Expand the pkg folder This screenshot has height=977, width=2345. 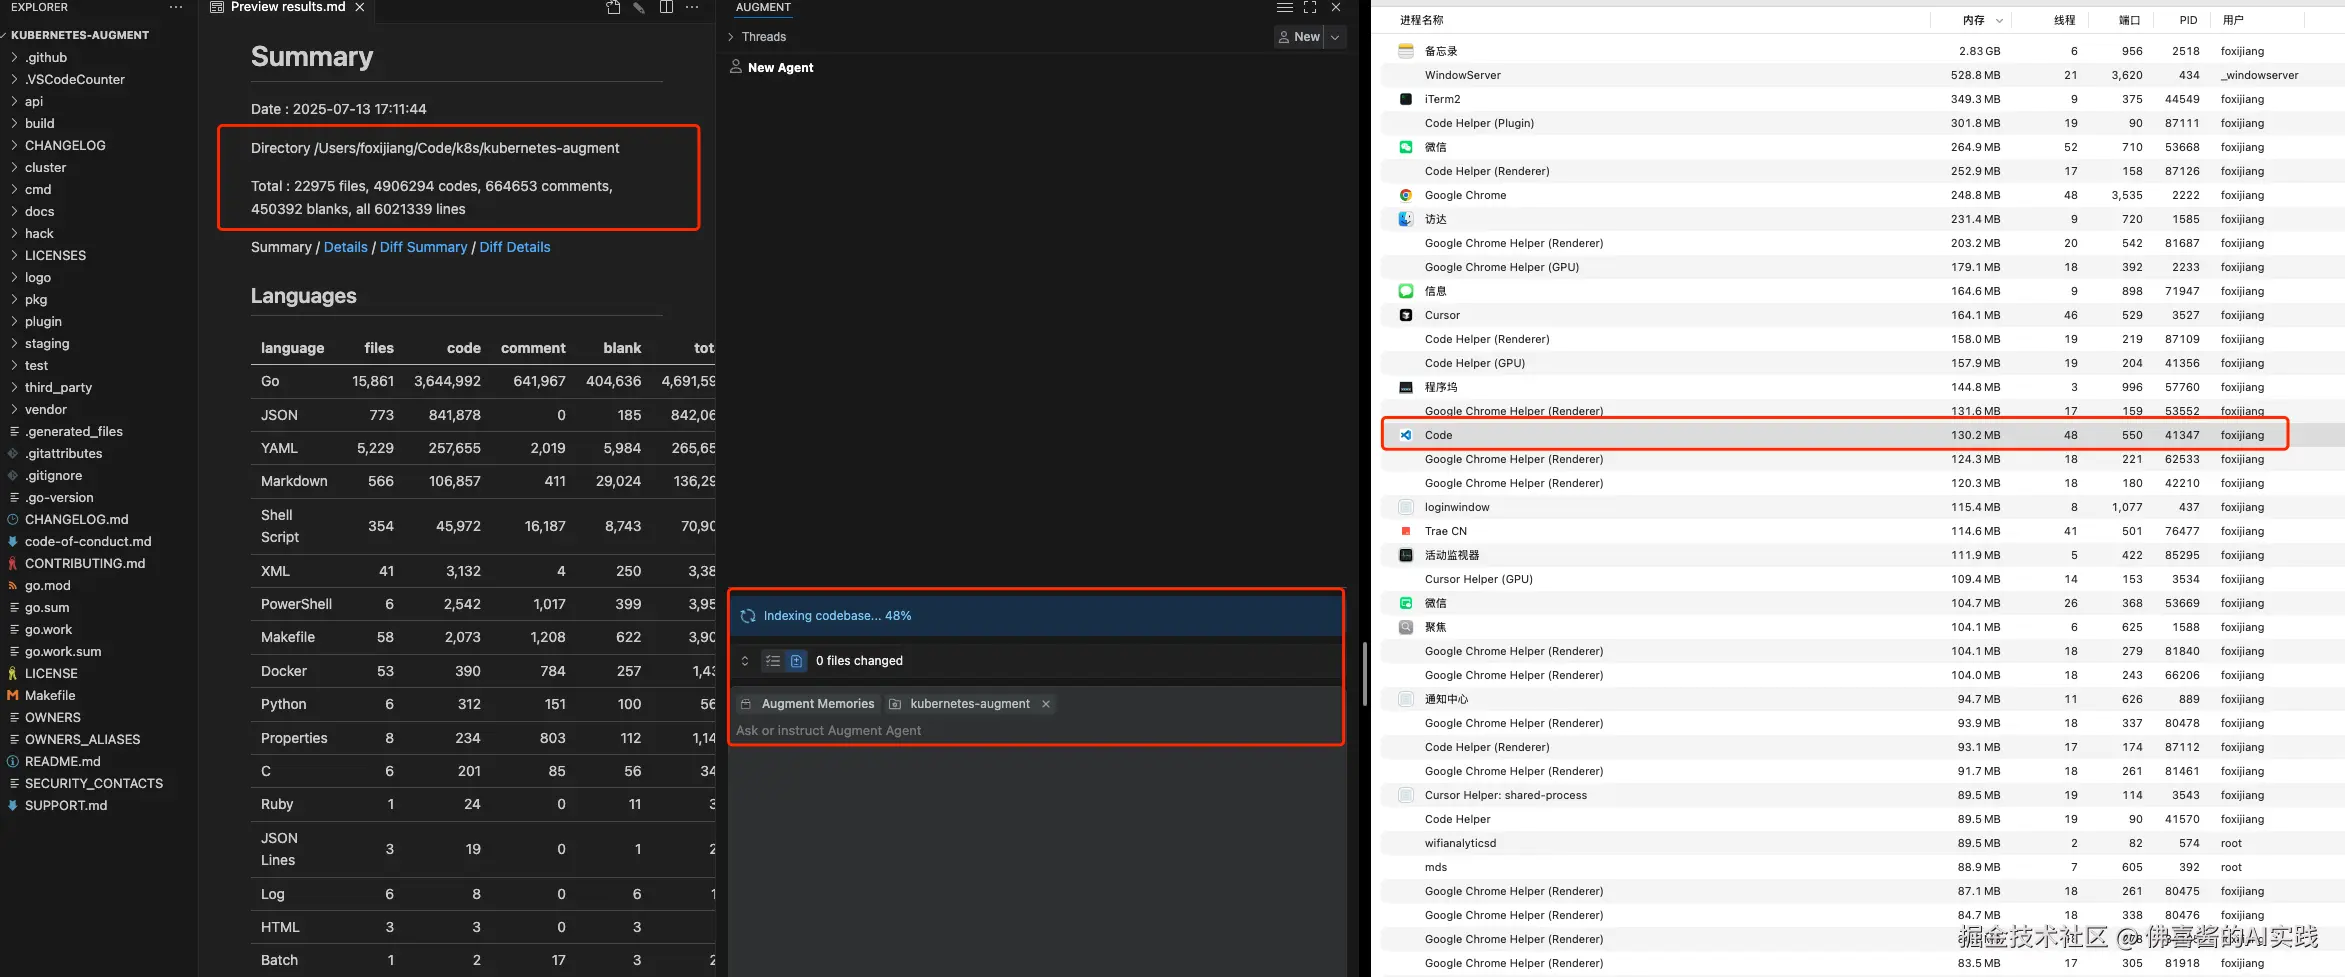[x=36, y=300]
